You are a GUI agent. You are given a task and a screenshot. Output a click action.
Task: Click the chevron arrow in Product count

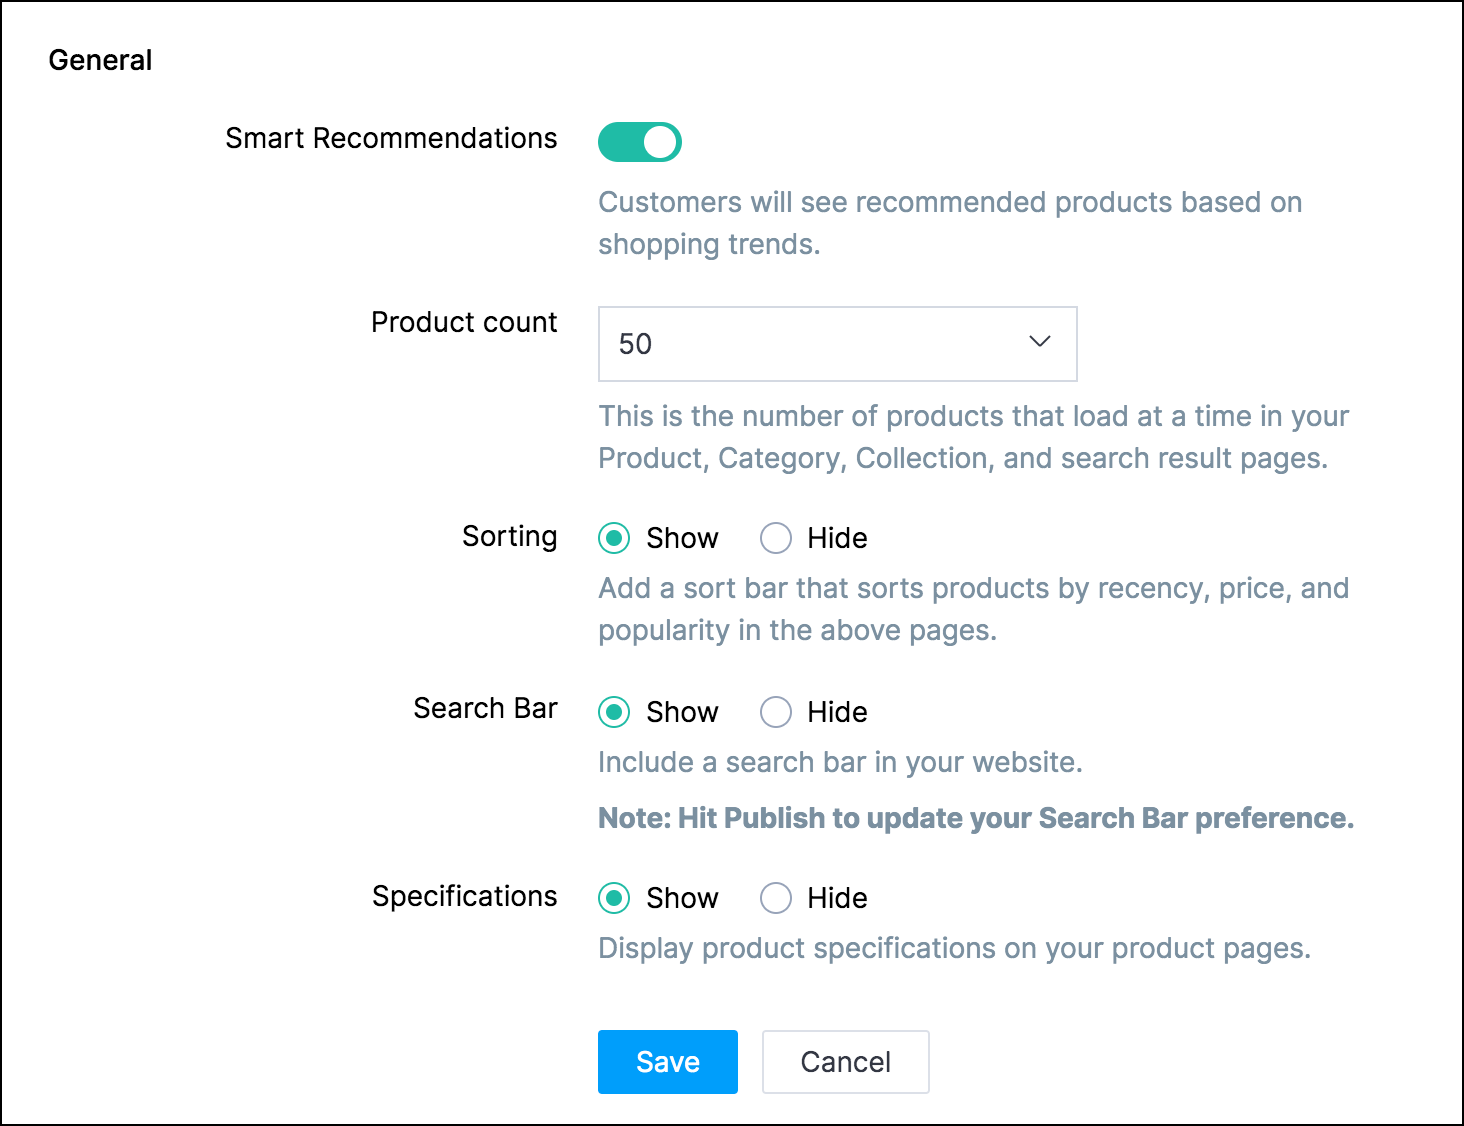[x=1040, y=342]
